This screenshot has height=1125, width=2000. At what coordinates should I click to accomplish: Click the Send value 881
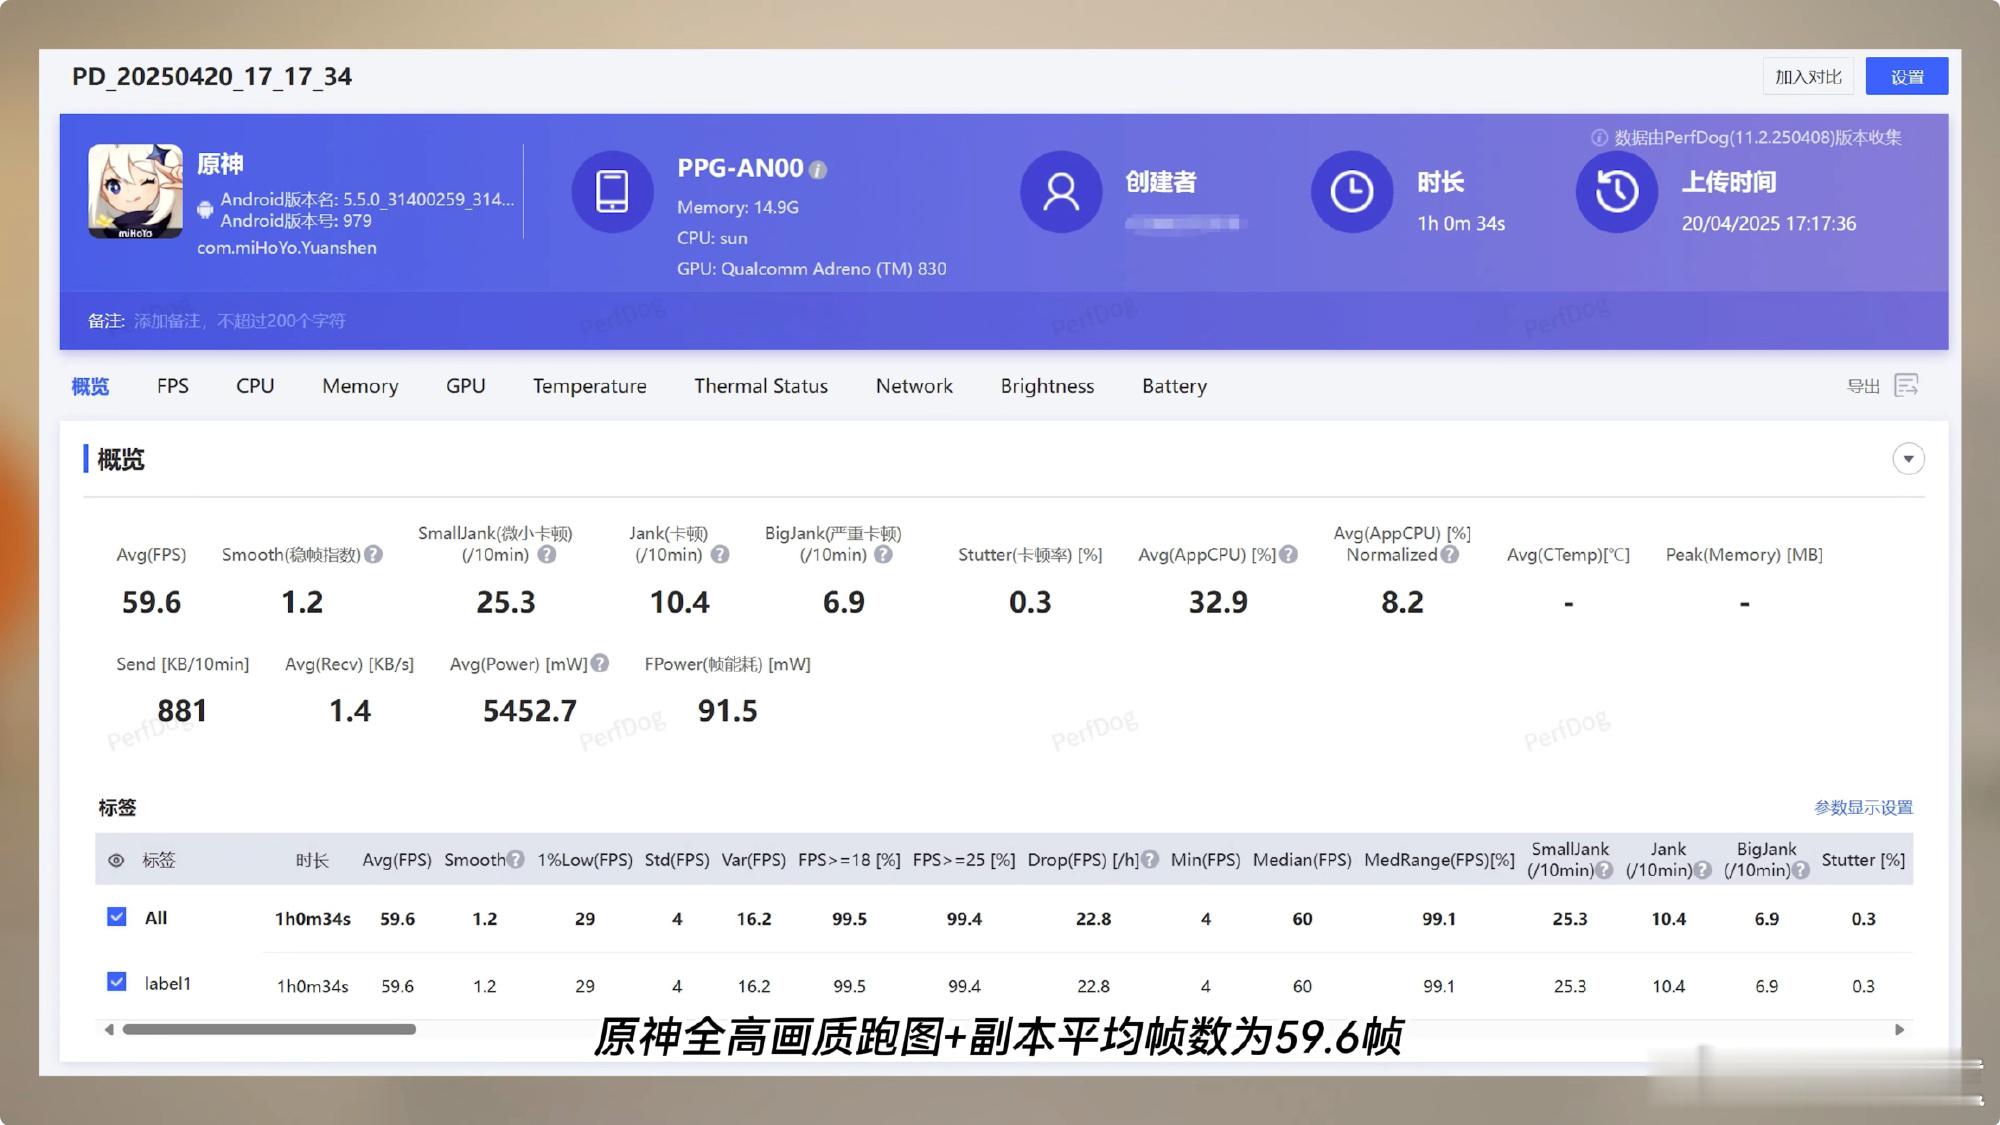point(182,711)
